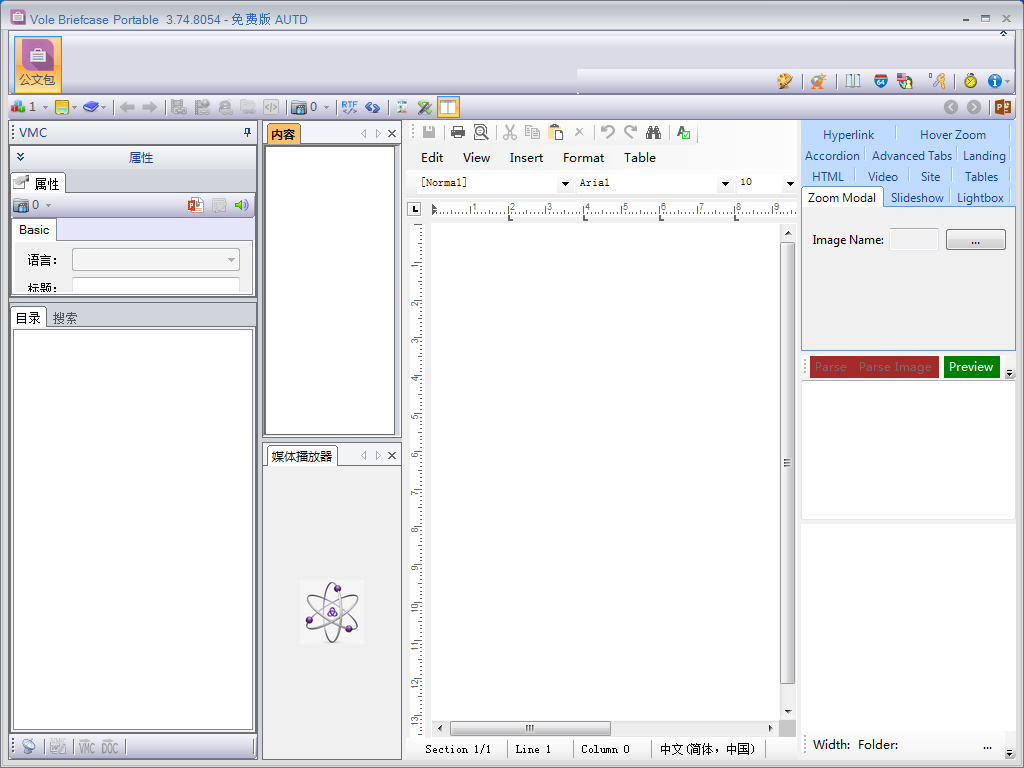Collapse the 属性 section with double chevron
1024x768 pixels.
click(x=20, y=157)
